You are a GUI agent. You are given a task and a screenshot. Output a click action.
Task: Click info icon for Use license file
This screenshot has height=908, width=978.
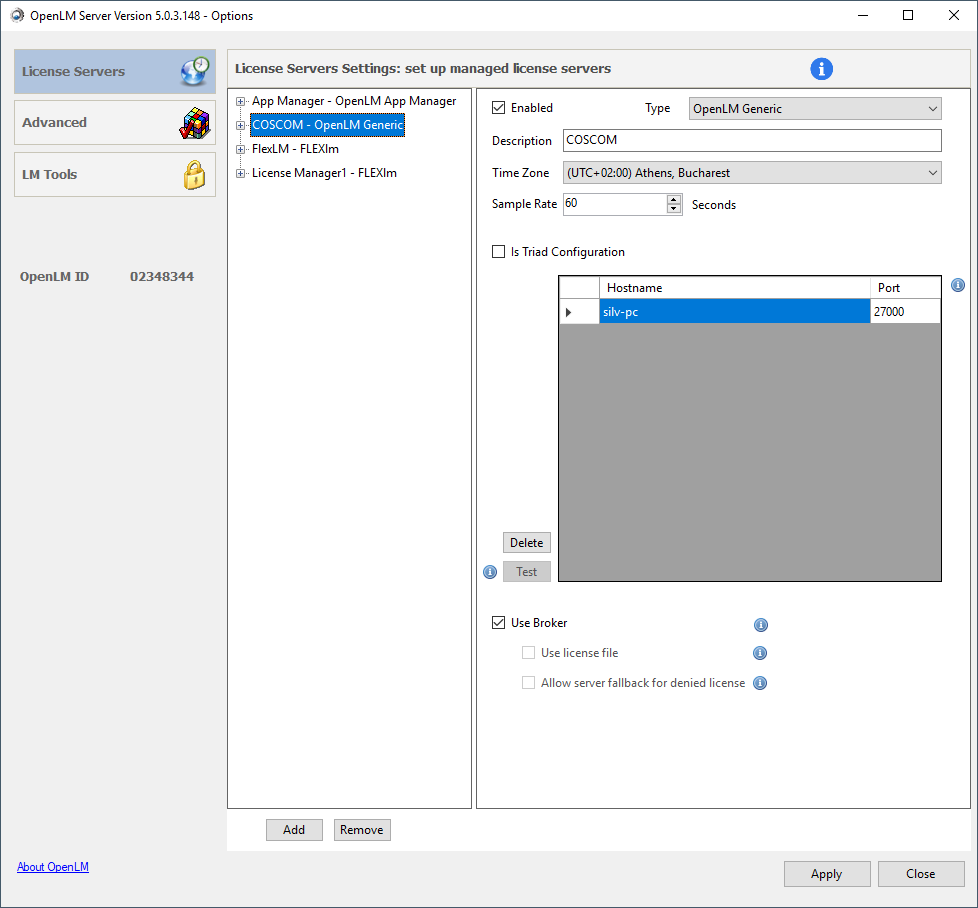760,654
